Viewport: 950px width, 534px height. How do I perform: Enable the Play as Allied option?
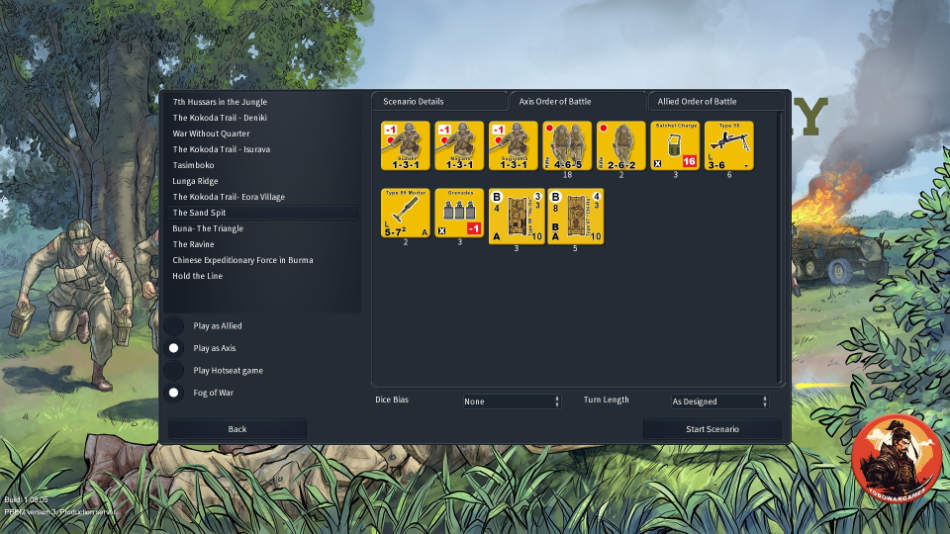pos(174,326)
